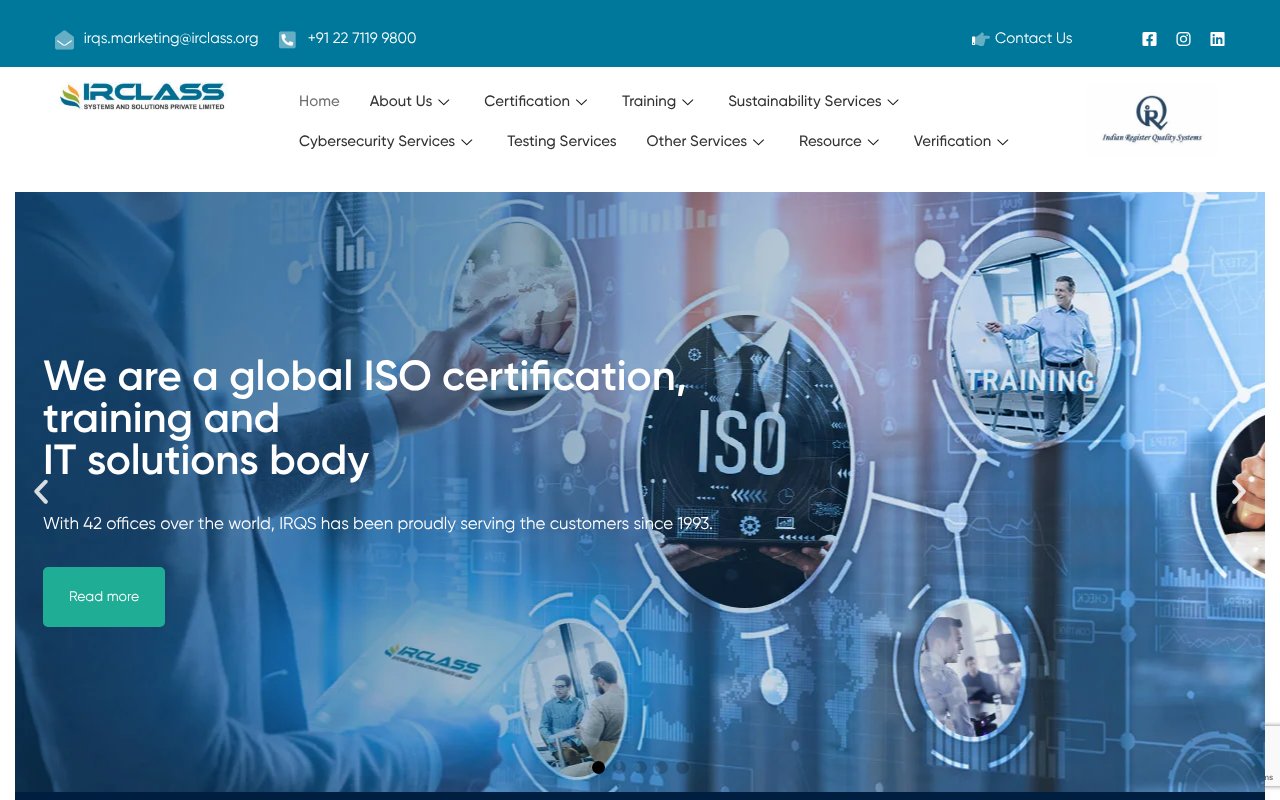This screenshot has width=1280, height=800.
Task: Click the right arrow to view next slide
Action: [1238, 491]
